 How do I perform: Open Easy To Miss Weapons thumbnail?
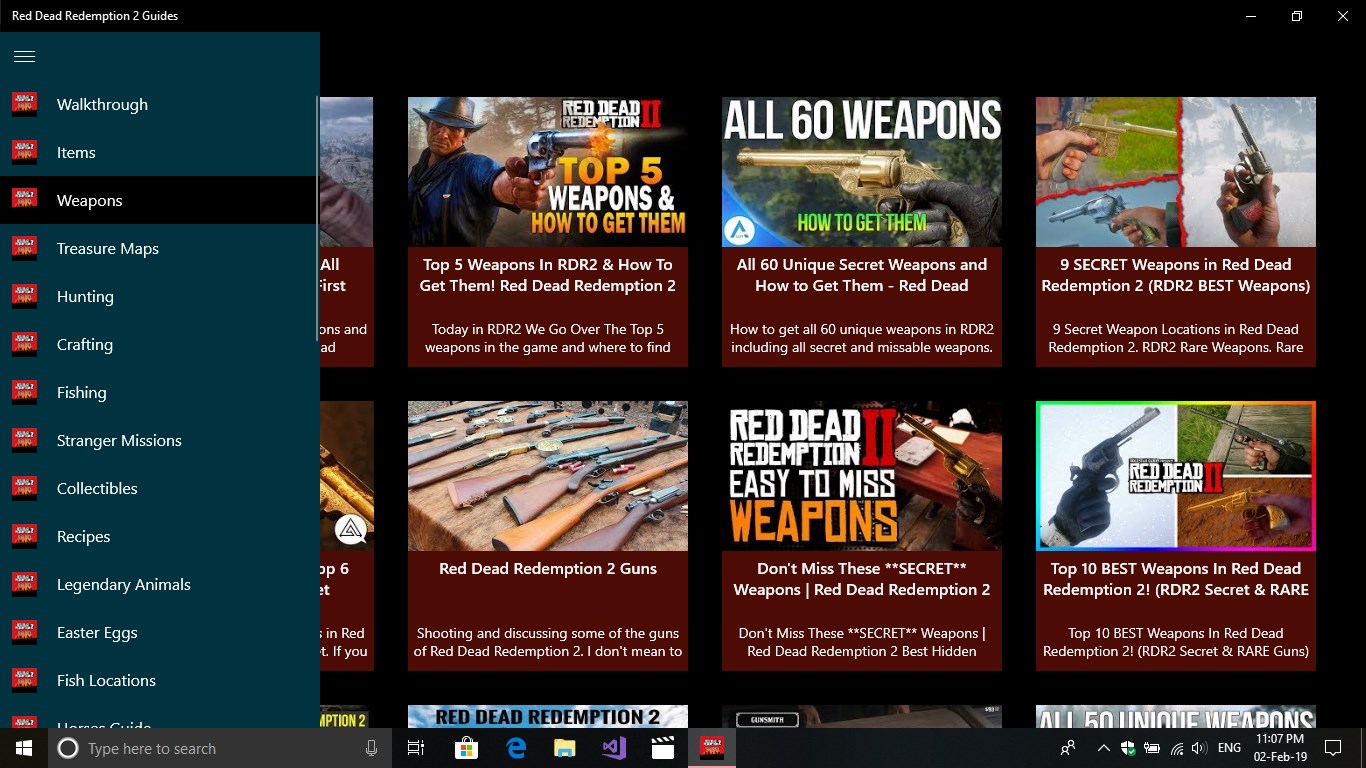(x=862, y=476)
